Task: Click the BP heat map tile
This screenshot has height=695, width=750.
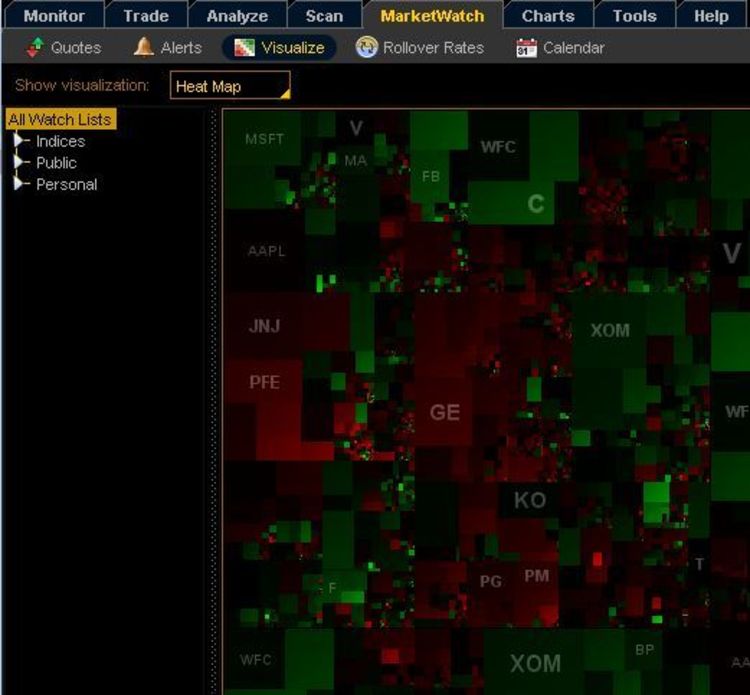Action: pyautogui.click(x=644, y=649)
